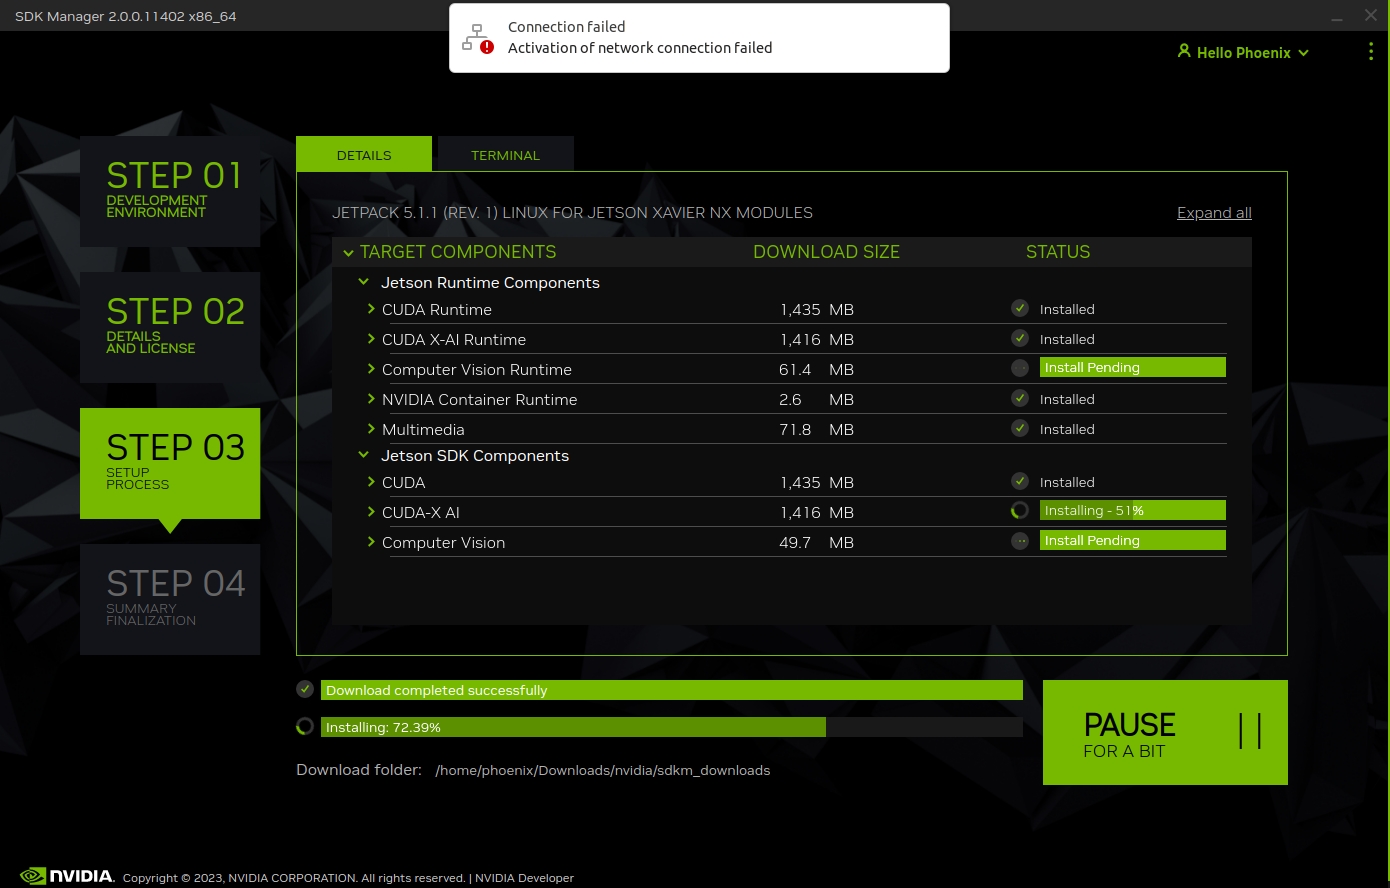Open the three-dot options menu
Image resolution: width=1390 pixels, height=888 pixels.
coord(1370,52)
